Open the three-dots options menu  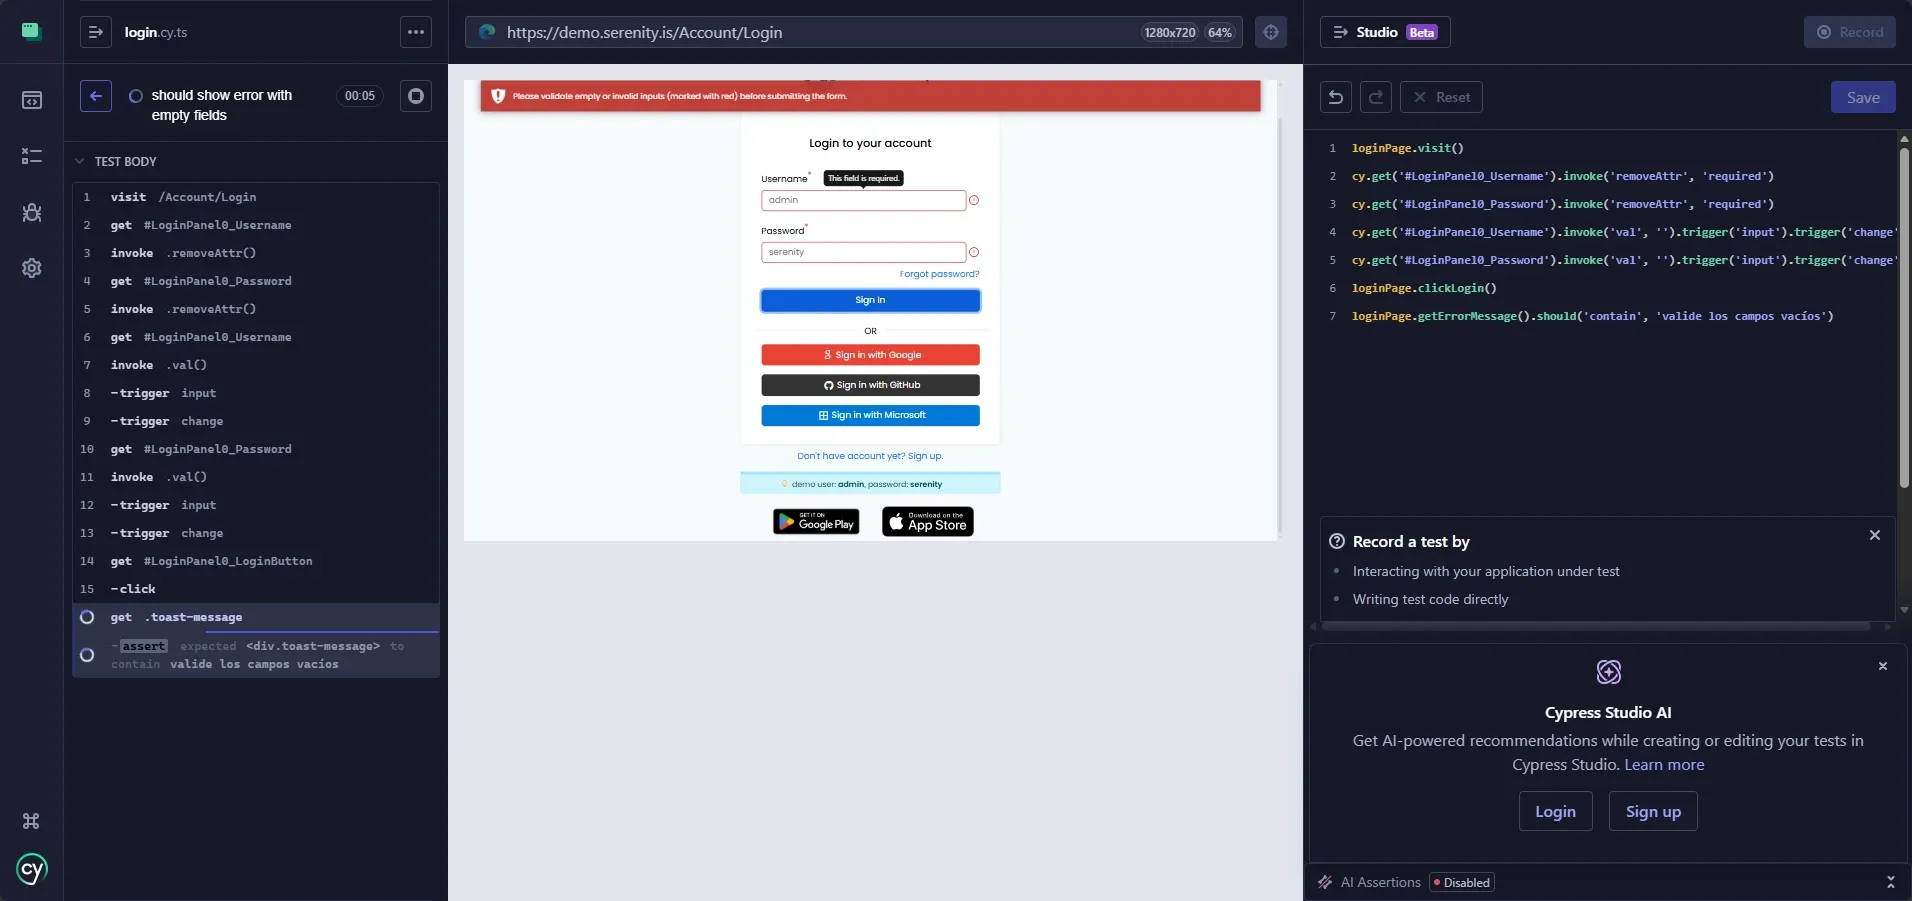(x=416, y=32)
